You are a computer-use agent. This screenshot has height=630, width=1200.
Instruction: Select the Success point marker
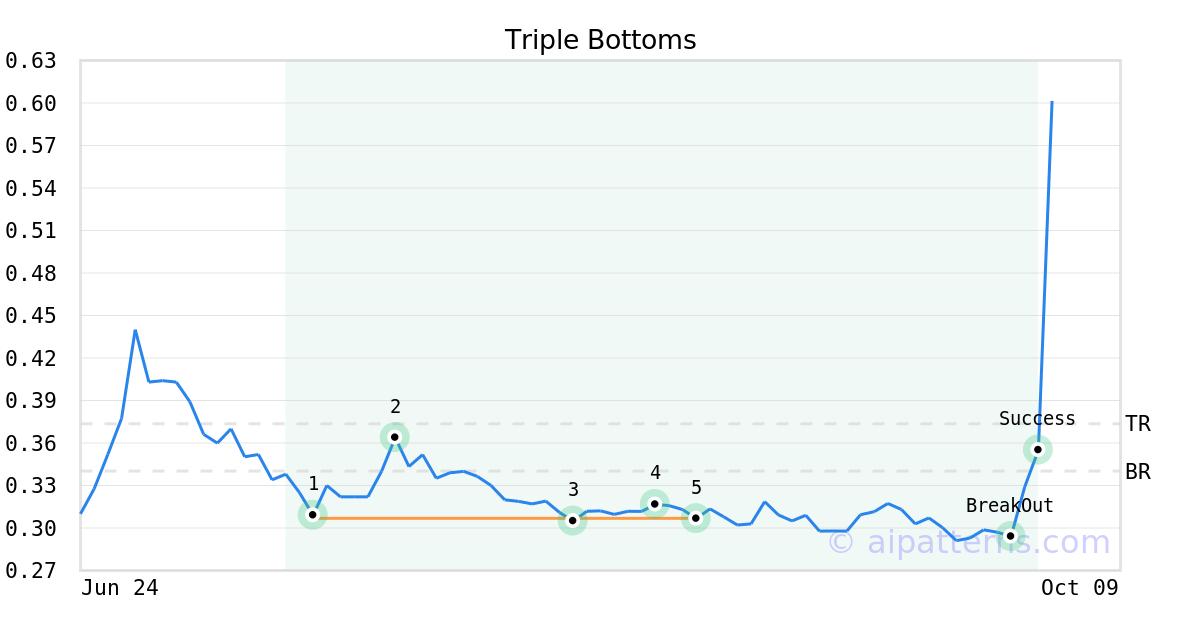pos(1038,450)
